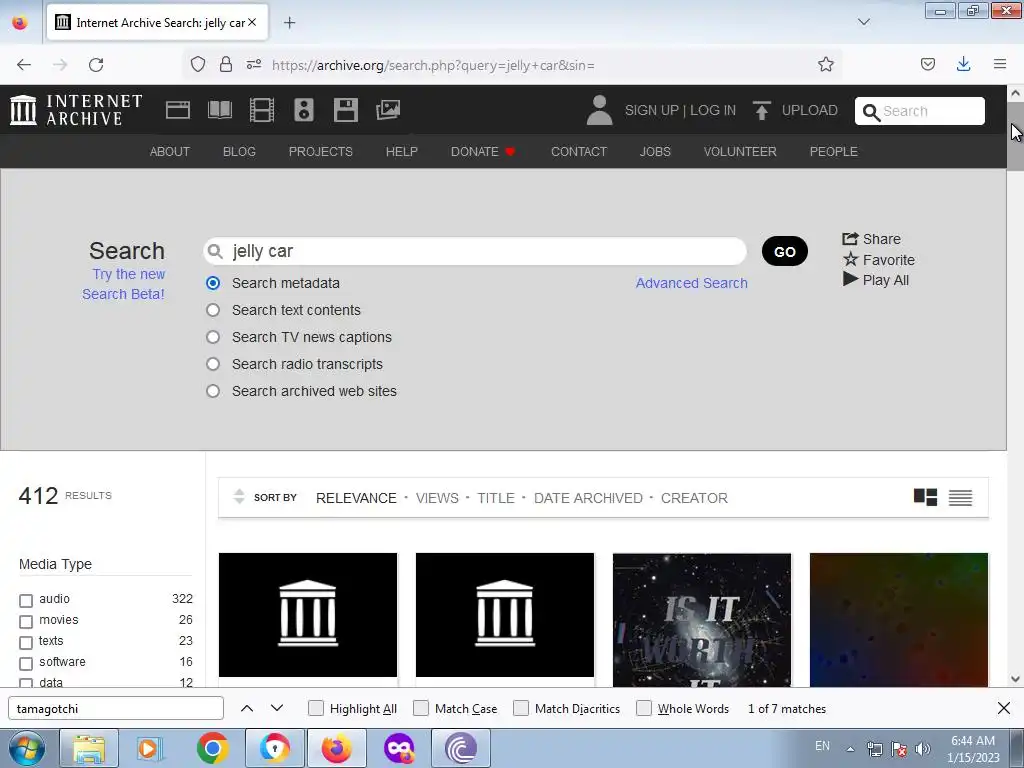
Task: Open the Audio speaker icon
Action: 304,110
